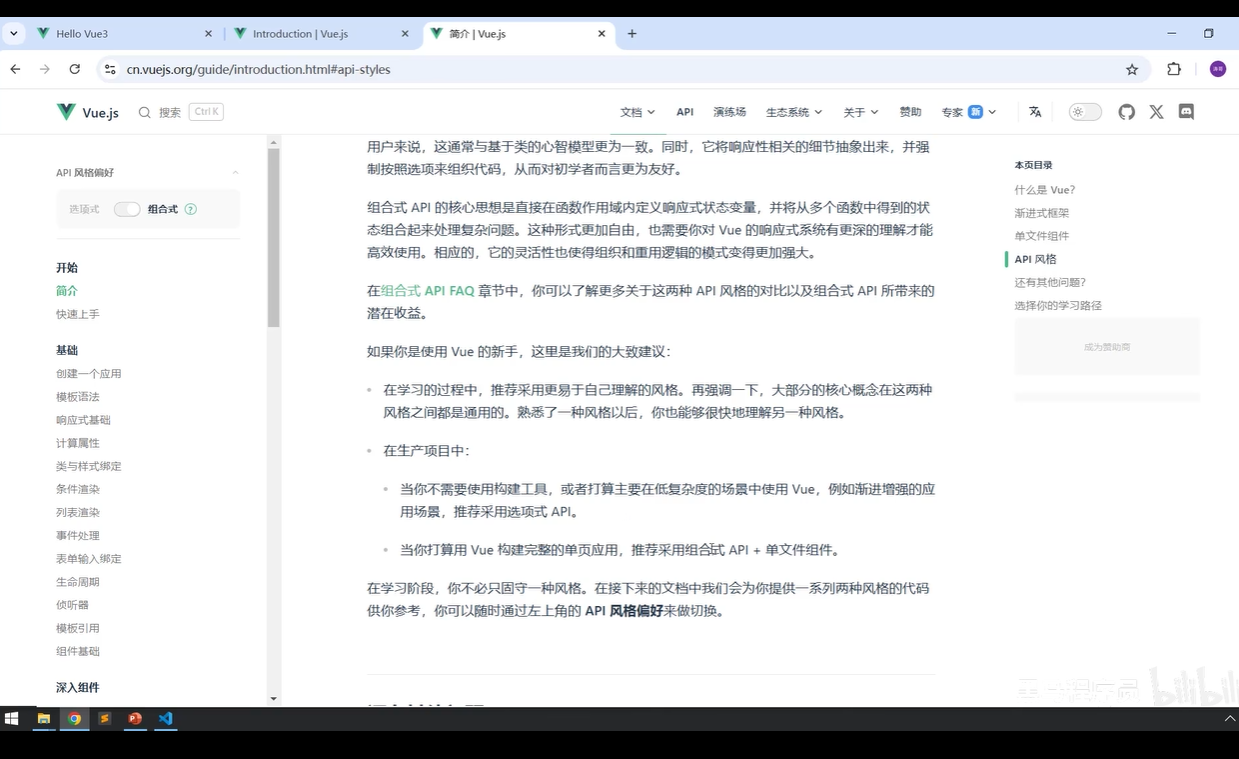The height and width of the screenshot is (759, 1239).
Task: Expand the 生态系统 dropdown menu
Action: 794,112
